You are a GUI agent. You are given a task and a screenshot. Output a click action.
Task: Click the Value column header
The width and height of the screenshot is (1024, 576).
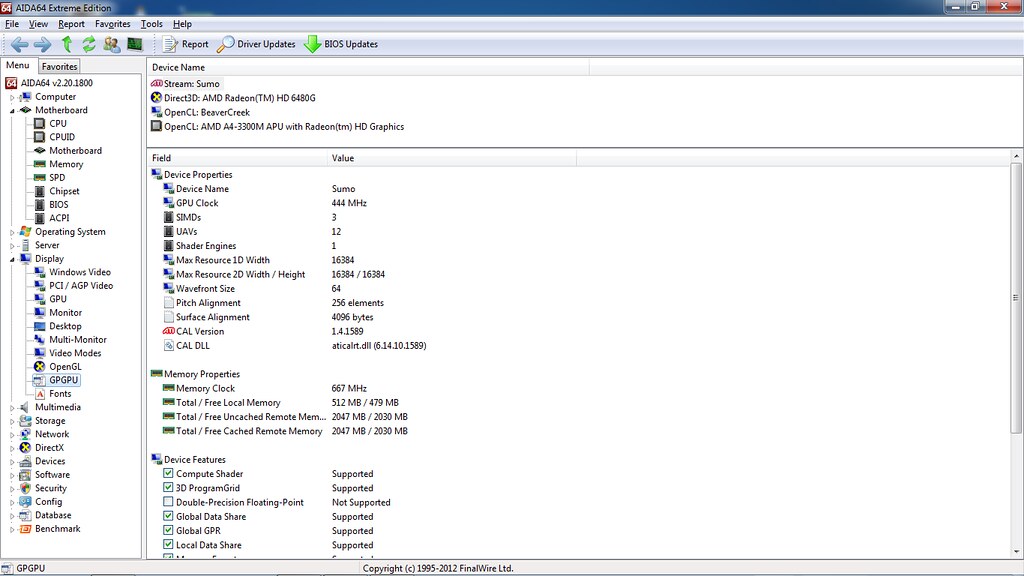[x=452, y=158]
